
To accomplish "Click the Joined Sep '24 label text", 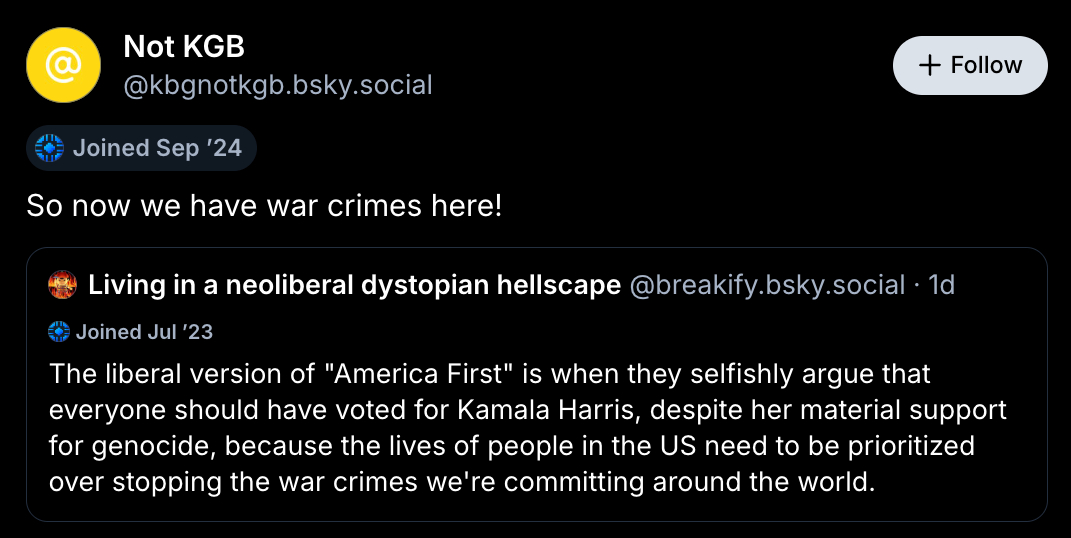I will 157,148.
